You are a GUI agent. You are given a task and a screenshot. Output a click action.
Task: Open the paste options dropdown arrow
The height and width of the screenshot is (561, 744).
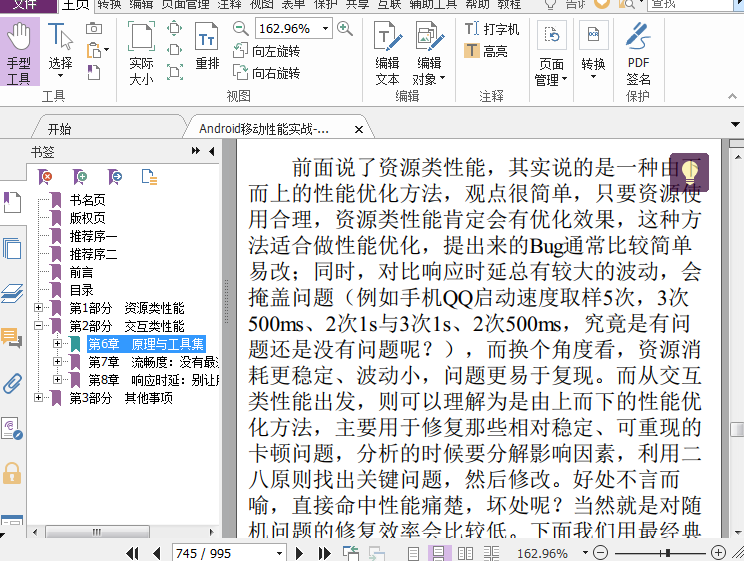[x=106, y=49]
